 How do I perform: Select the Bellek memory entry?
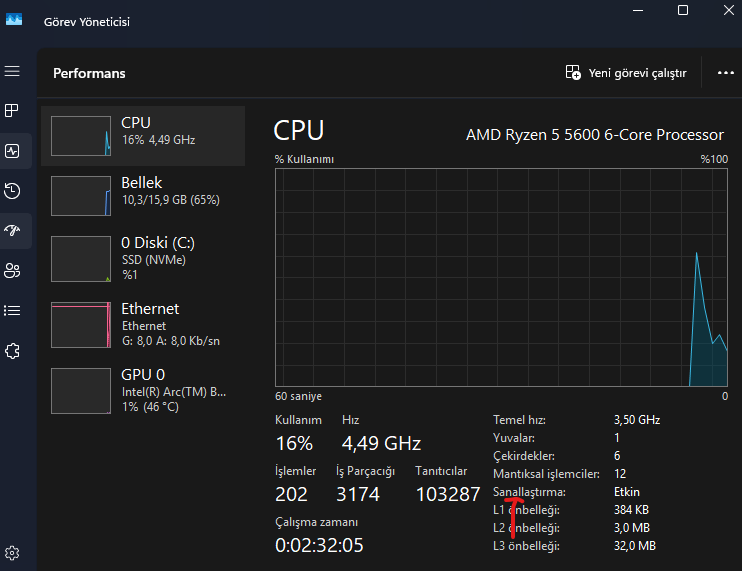pos(142,196)
